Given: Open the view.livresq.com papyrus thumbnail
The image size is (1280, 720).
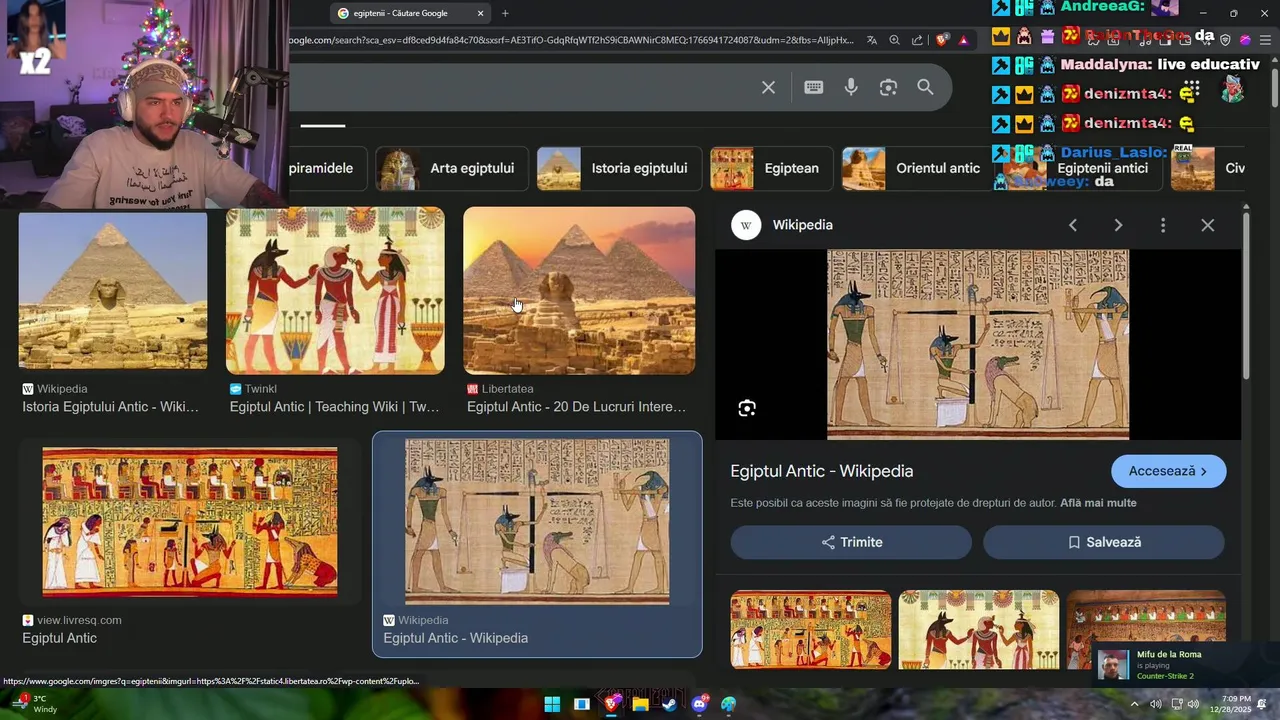Looking at the screenshot, I should 190,521.
